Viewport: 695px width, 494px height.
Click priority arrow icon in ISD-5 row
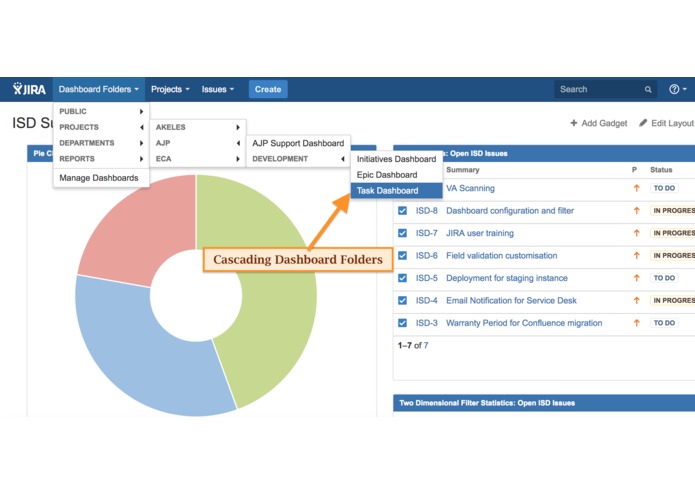636,278
